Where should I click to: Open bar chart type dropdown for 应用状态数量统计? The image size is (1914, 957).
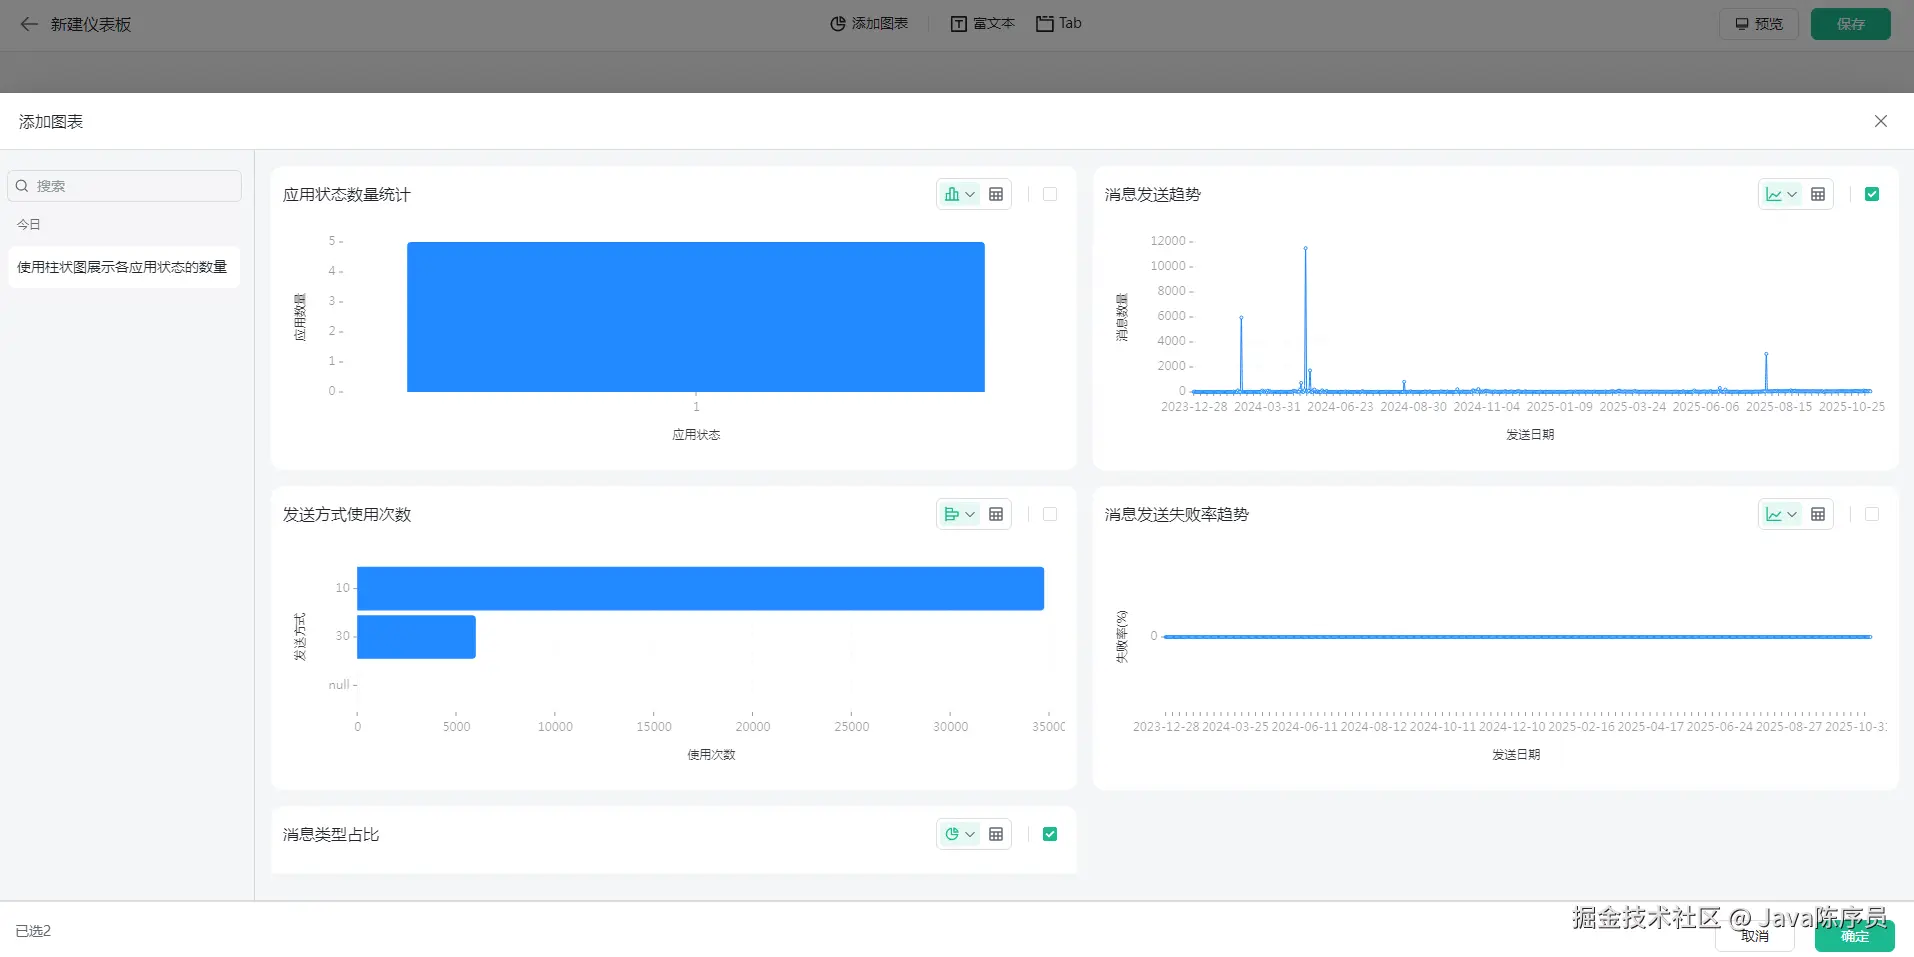click(959, 194)
